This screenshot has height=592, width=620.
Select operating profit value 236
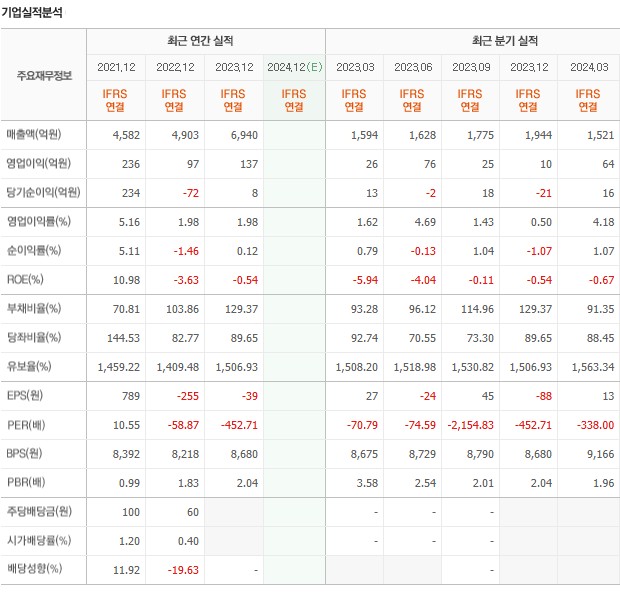click(131, 164)
